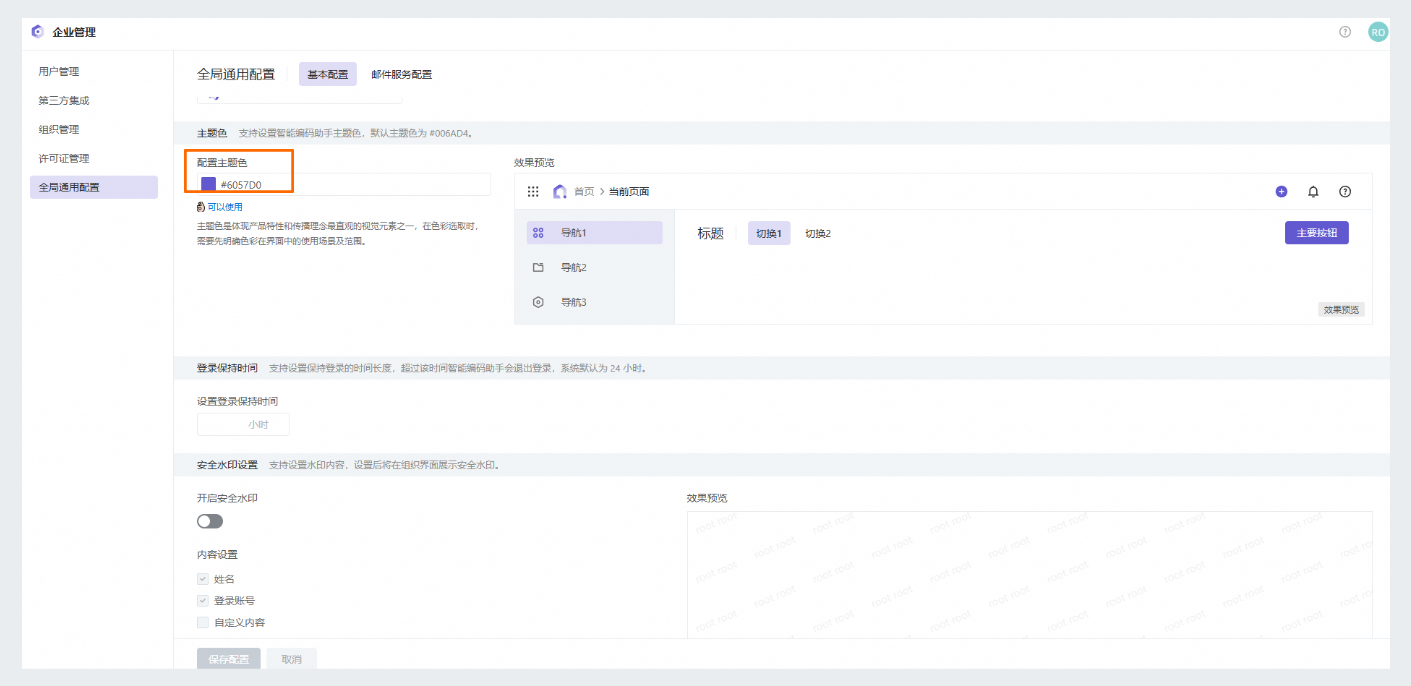Click the status icon beside 可以使用

click(x=201, y=207)
